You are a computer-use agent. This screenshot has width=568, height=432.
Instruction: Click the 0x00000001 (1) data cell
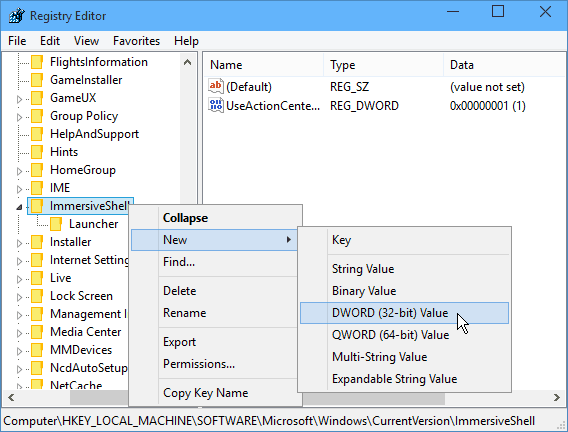pyautogui.click(x=488, y=106)
